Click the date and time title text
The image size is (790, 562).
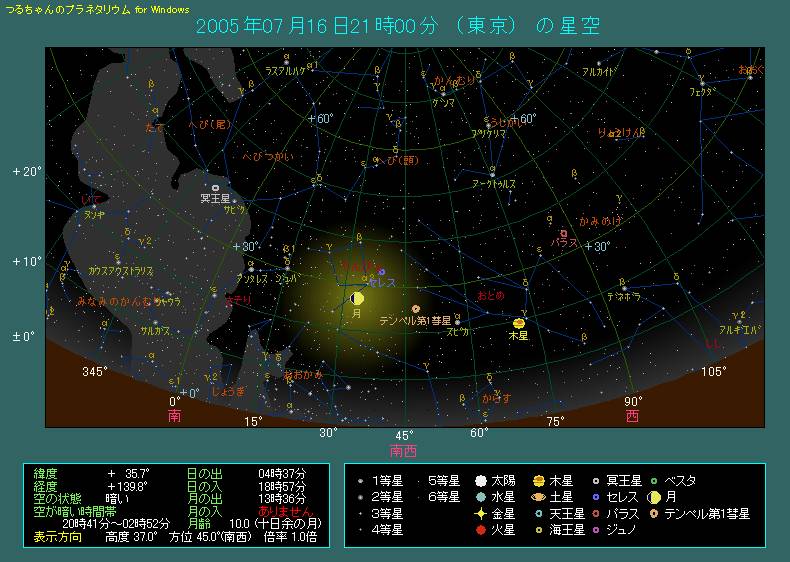coord(399,25)
